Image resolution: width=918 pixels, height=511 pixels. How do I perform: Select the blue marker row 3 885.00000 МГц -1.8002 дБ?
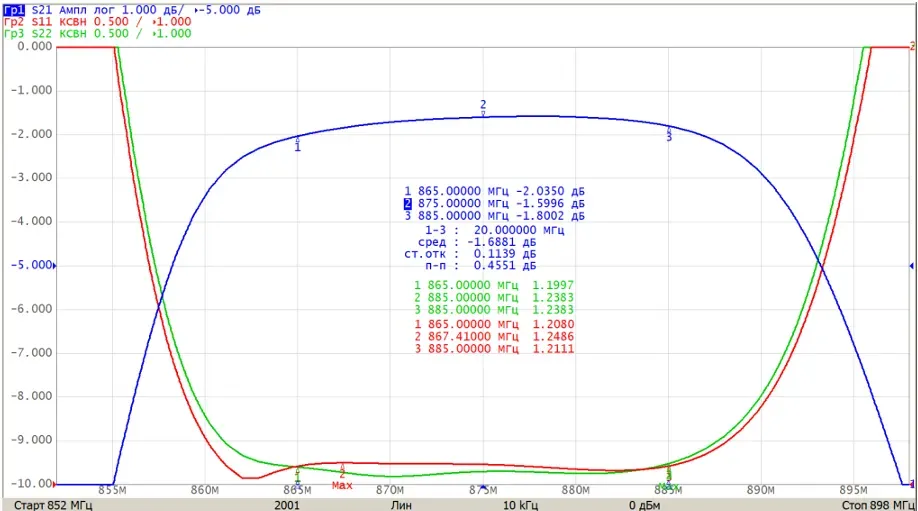click(494, 216)
